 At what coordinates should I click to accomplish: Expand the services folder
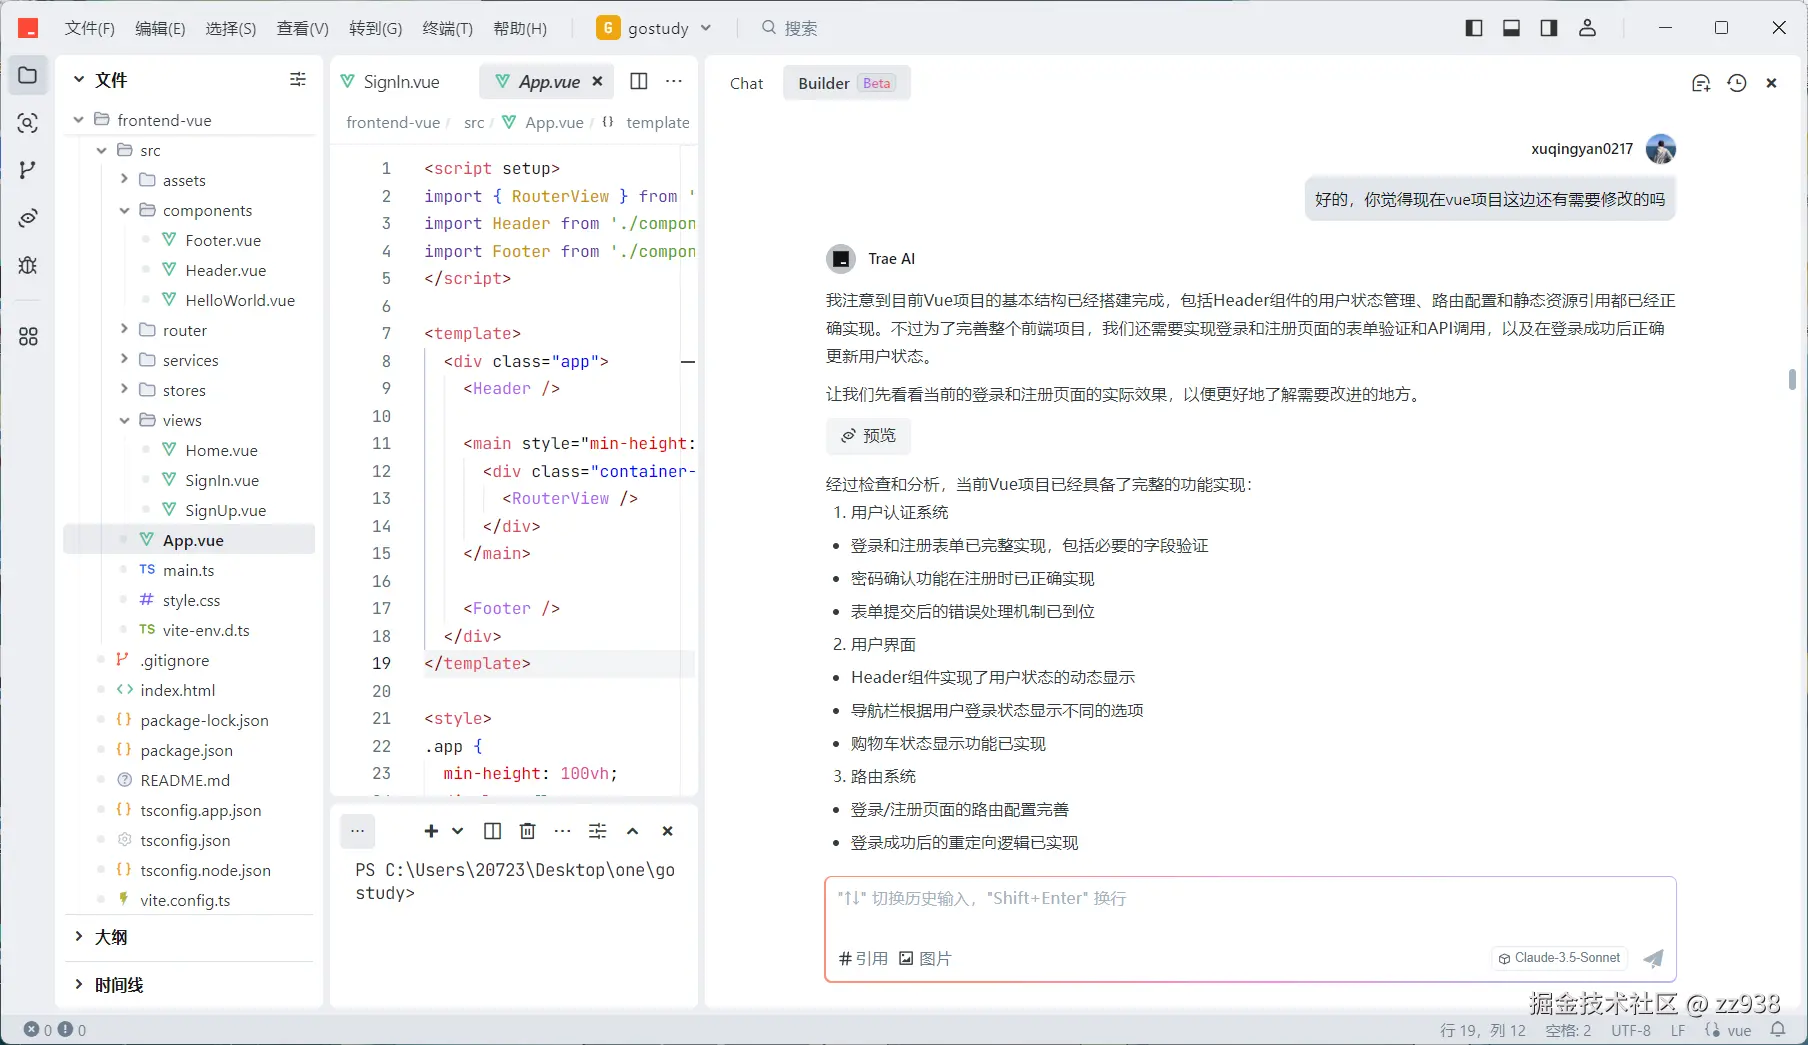pos(125,360)
